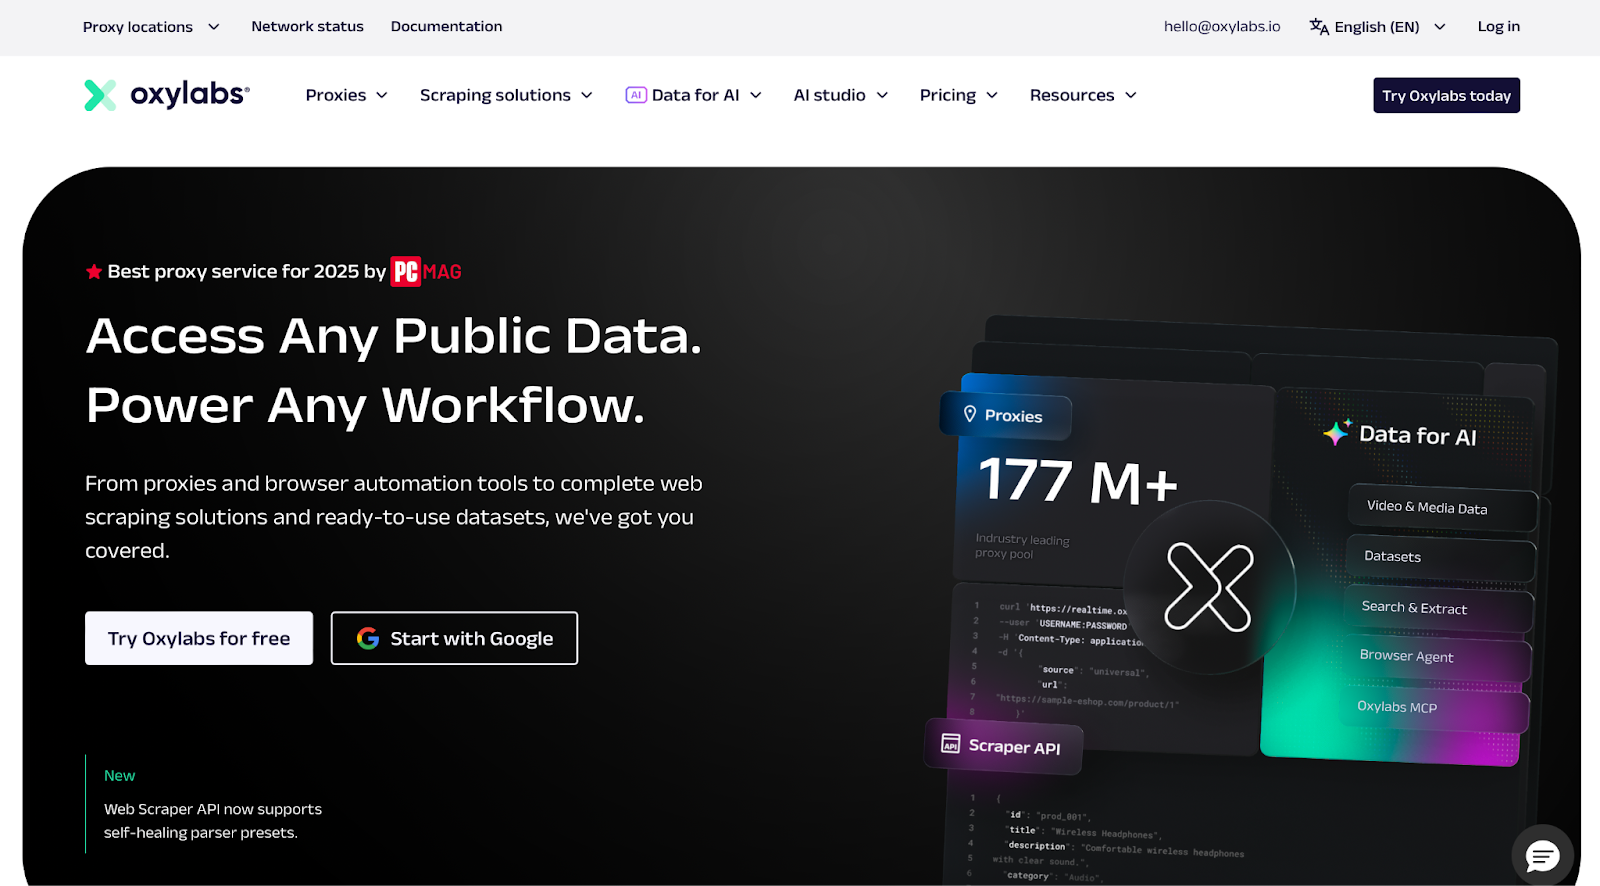1600x886 pixels.
Task: Click the Power Any Workflow headline
Action: click(x=365, y=406)
